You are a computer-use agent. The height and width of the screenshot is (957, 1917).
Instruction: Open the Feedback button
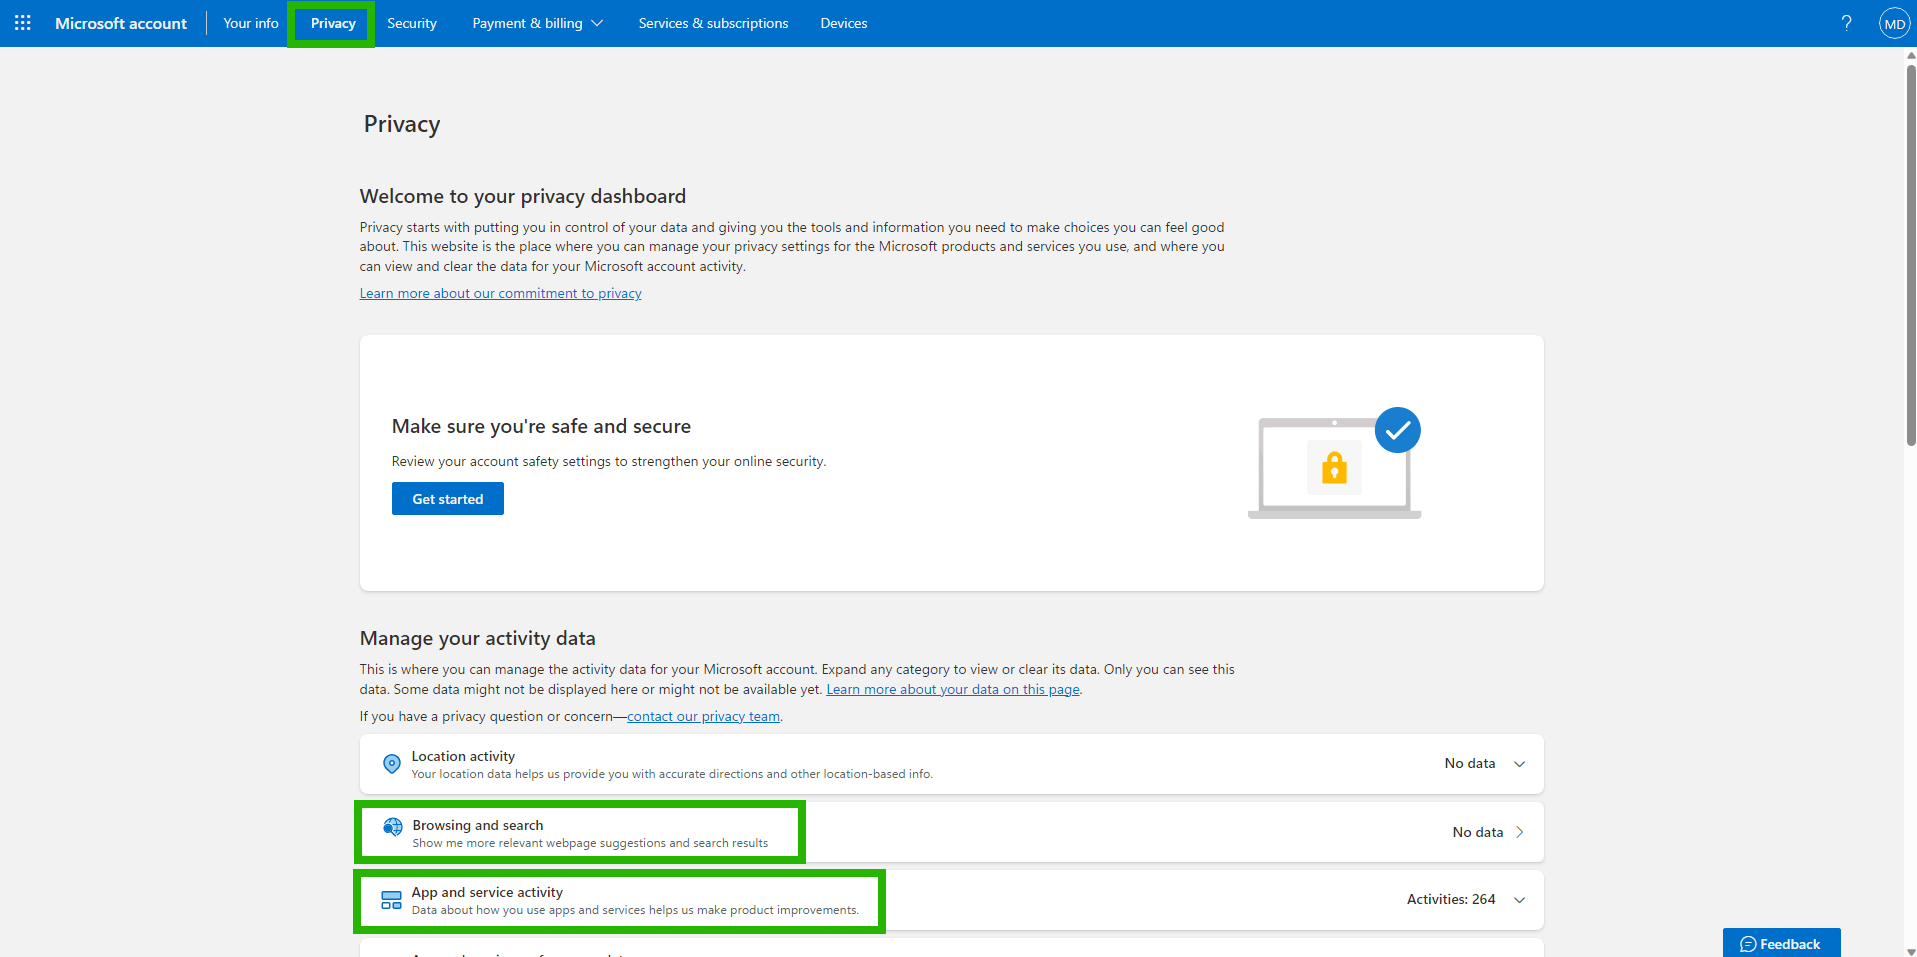tap(1781, 943)
